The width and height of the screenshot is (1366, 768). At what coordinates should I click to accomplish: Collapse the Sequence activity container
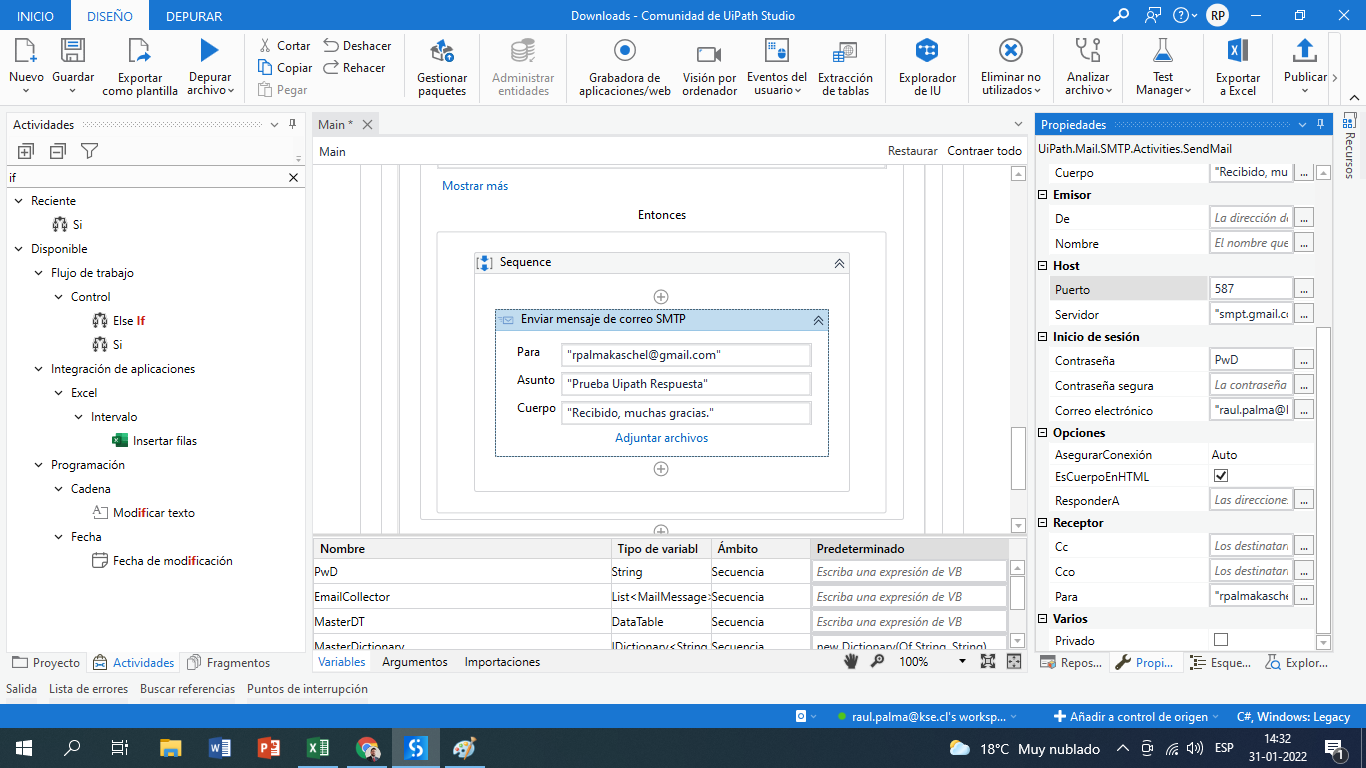pos(839,263)
